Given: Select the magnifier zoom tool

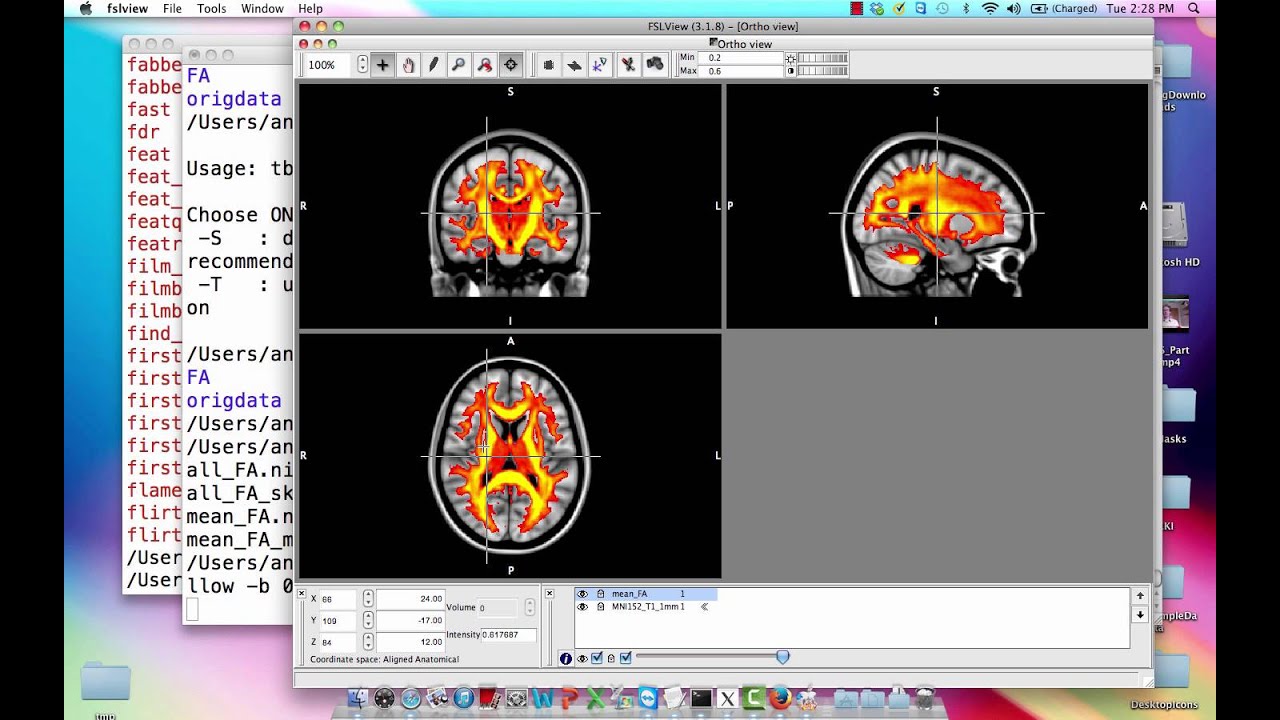Looking at the screenshot, I should coord(458,65).
